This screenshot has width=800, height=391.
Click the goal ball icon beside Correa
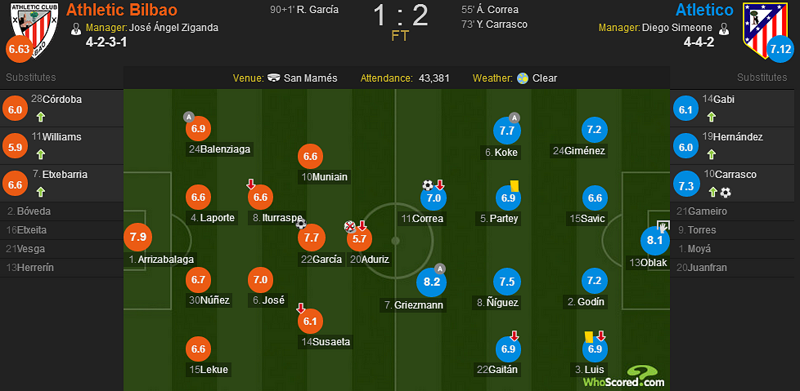[x=428, y=185]
